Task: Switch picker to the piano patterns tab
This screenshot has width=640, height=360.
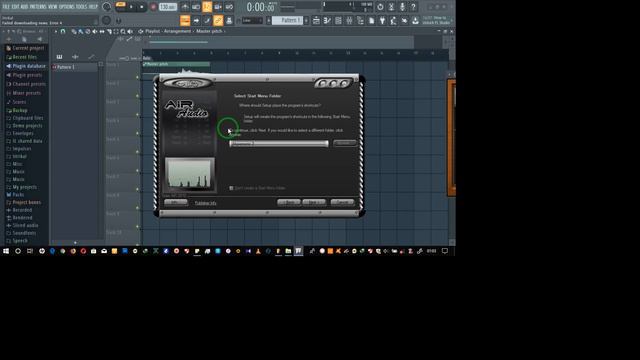Action: click(x=60, y=57)
